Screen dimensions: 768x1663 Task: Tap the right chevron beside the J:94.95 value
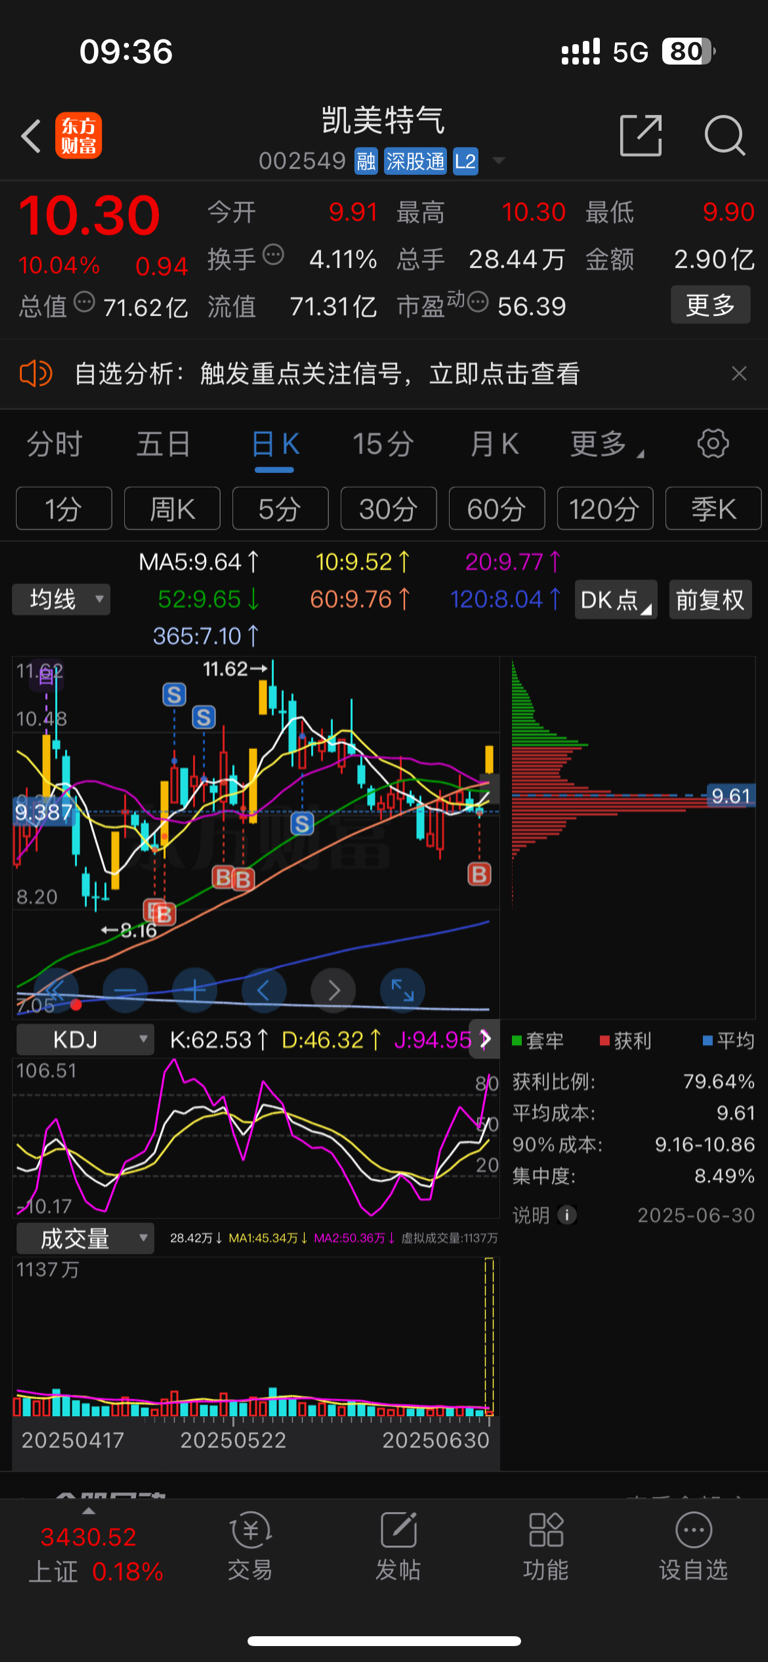[x=486, y=1039]
